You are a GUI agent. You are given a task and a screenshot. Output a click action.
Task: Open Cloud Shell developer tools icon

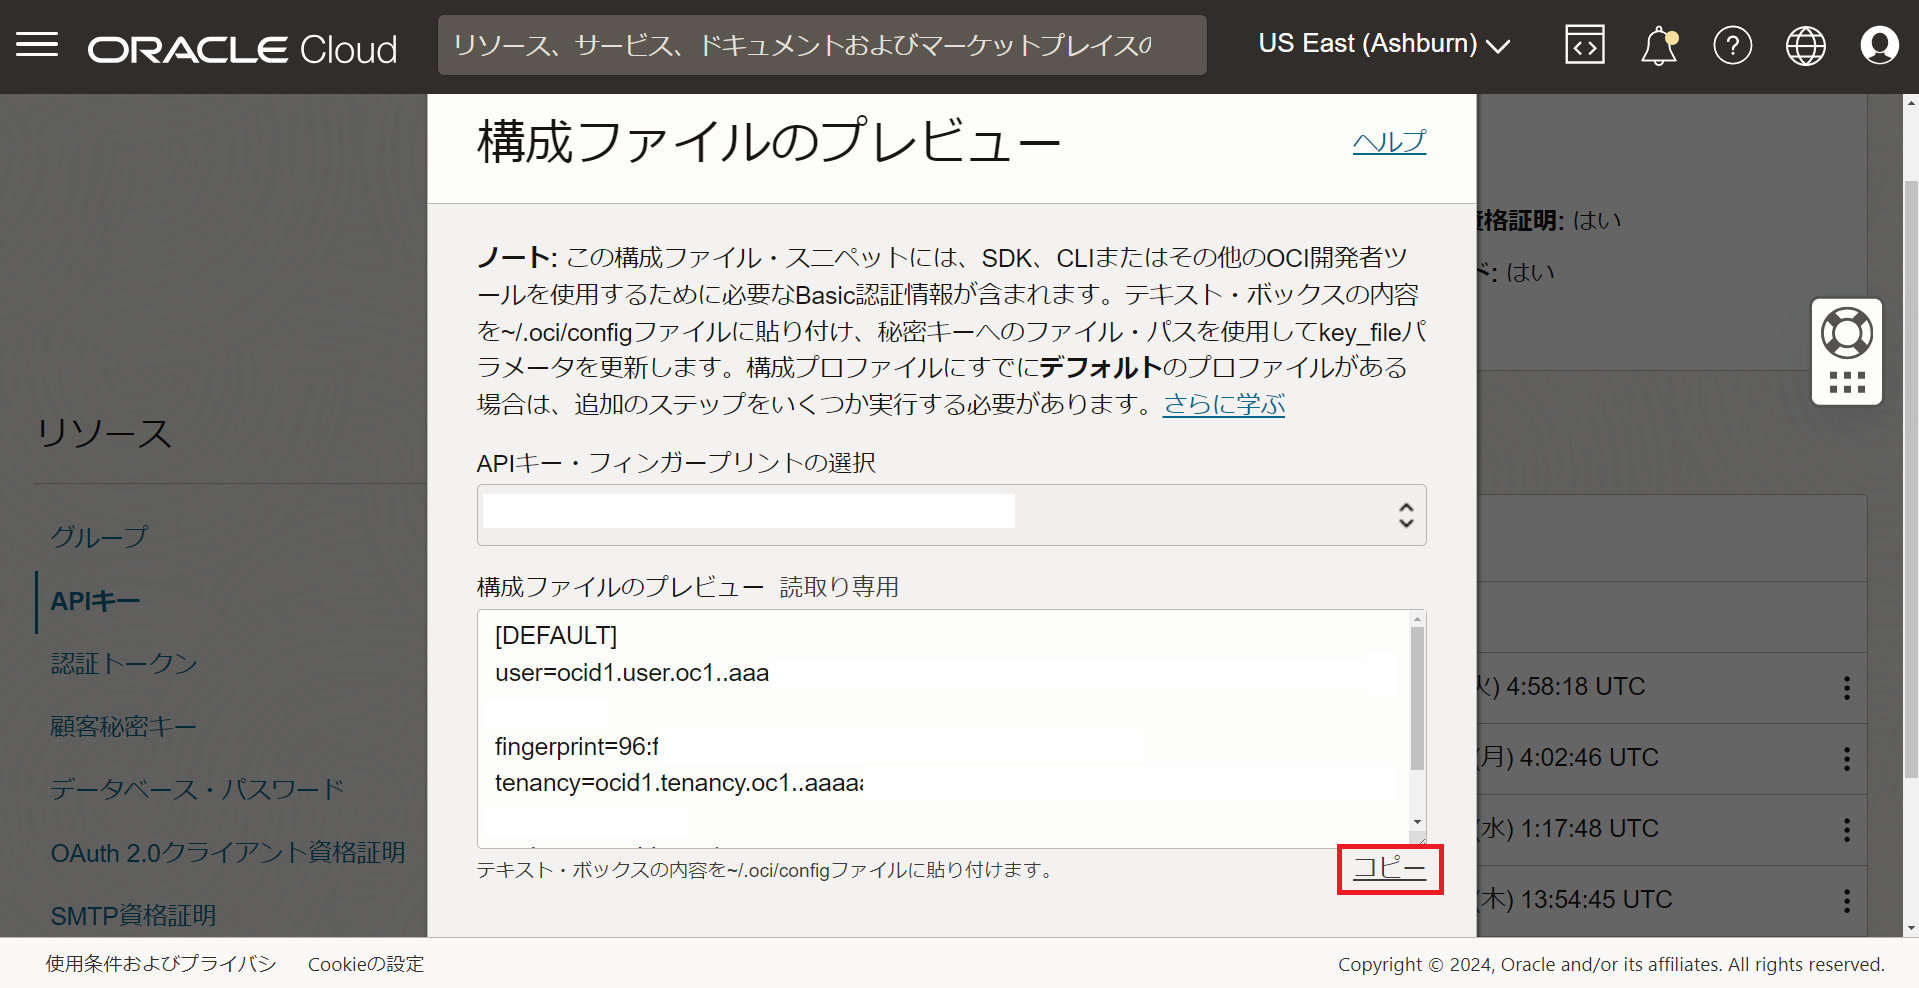coord(1584,45)
